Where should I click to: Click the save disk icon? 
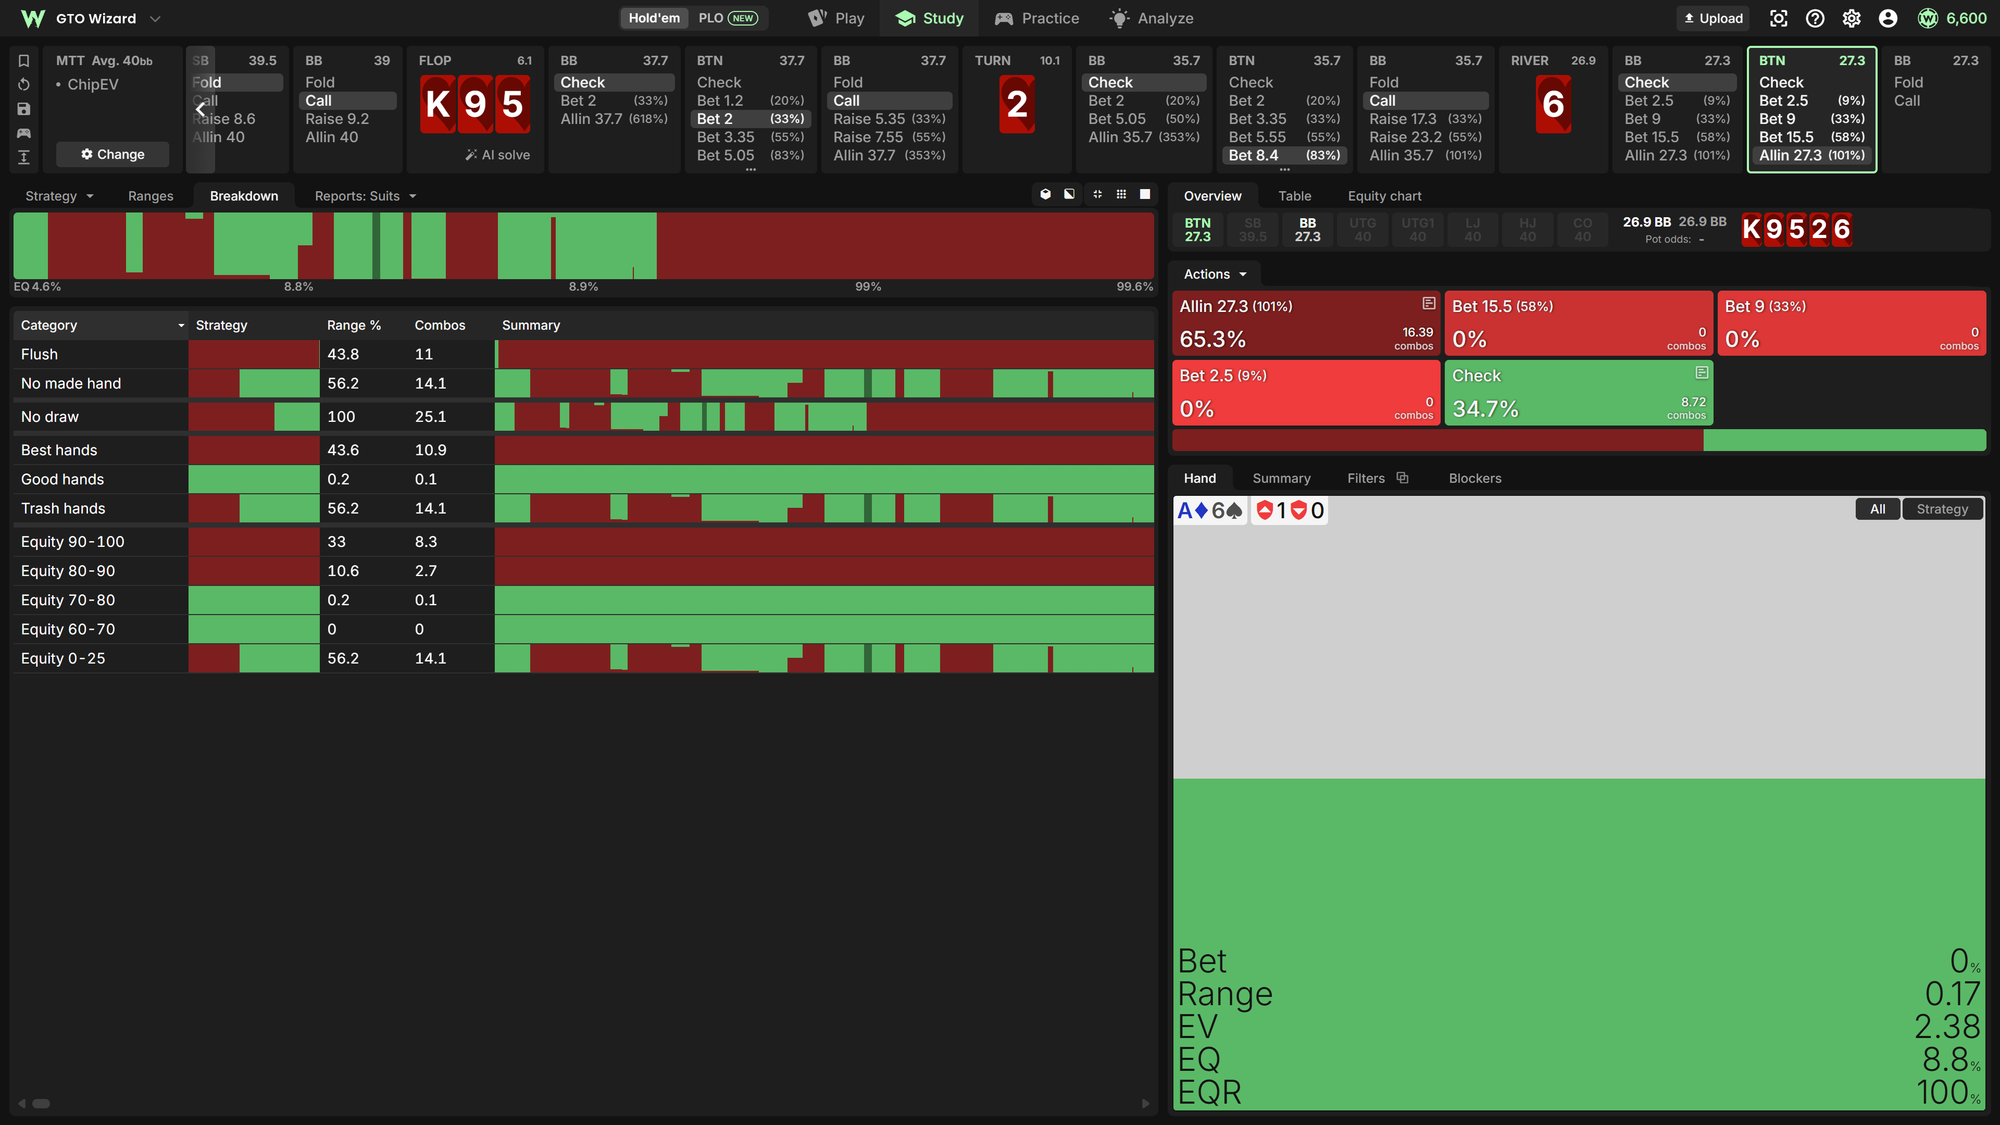(x=24, y=109)
